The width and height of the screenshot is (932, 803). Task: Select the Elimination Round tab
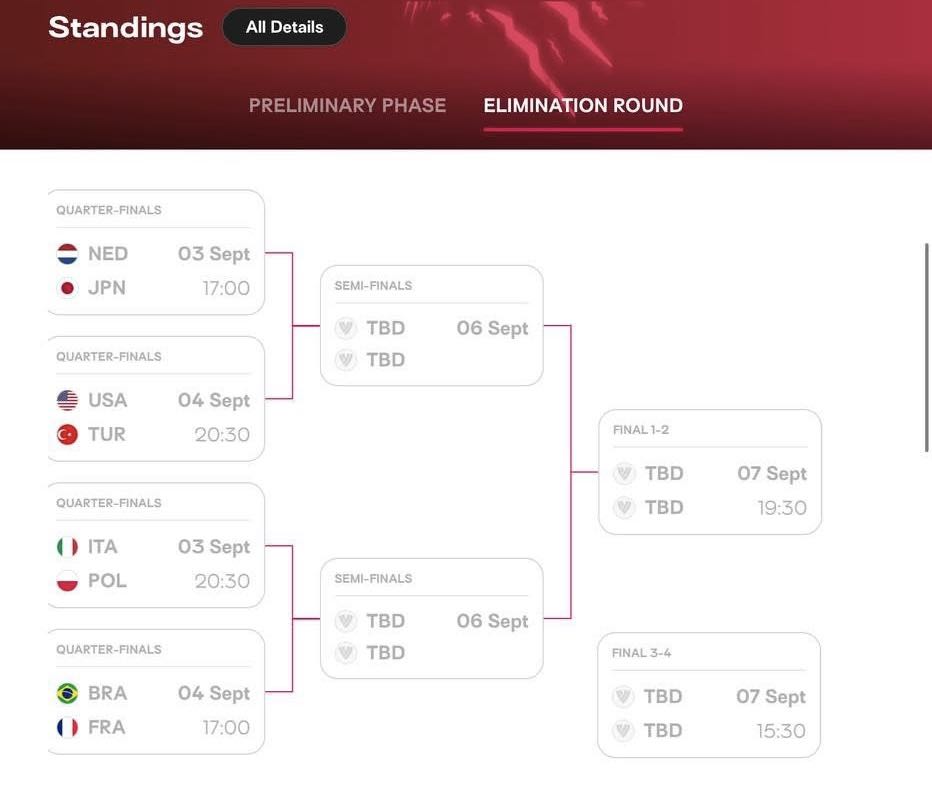pos(583,105)
